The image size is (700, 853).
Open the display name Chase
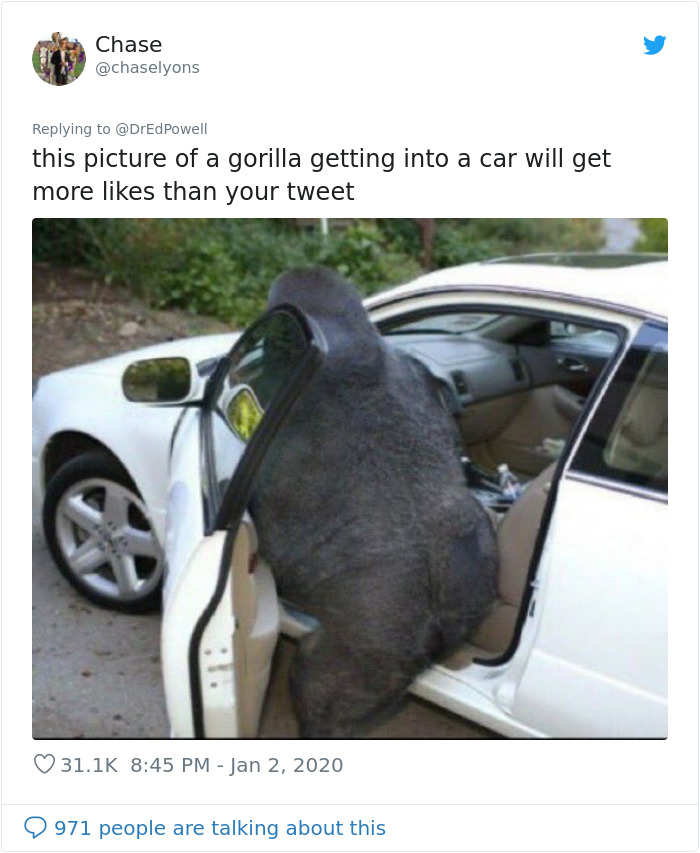(128, 45)
